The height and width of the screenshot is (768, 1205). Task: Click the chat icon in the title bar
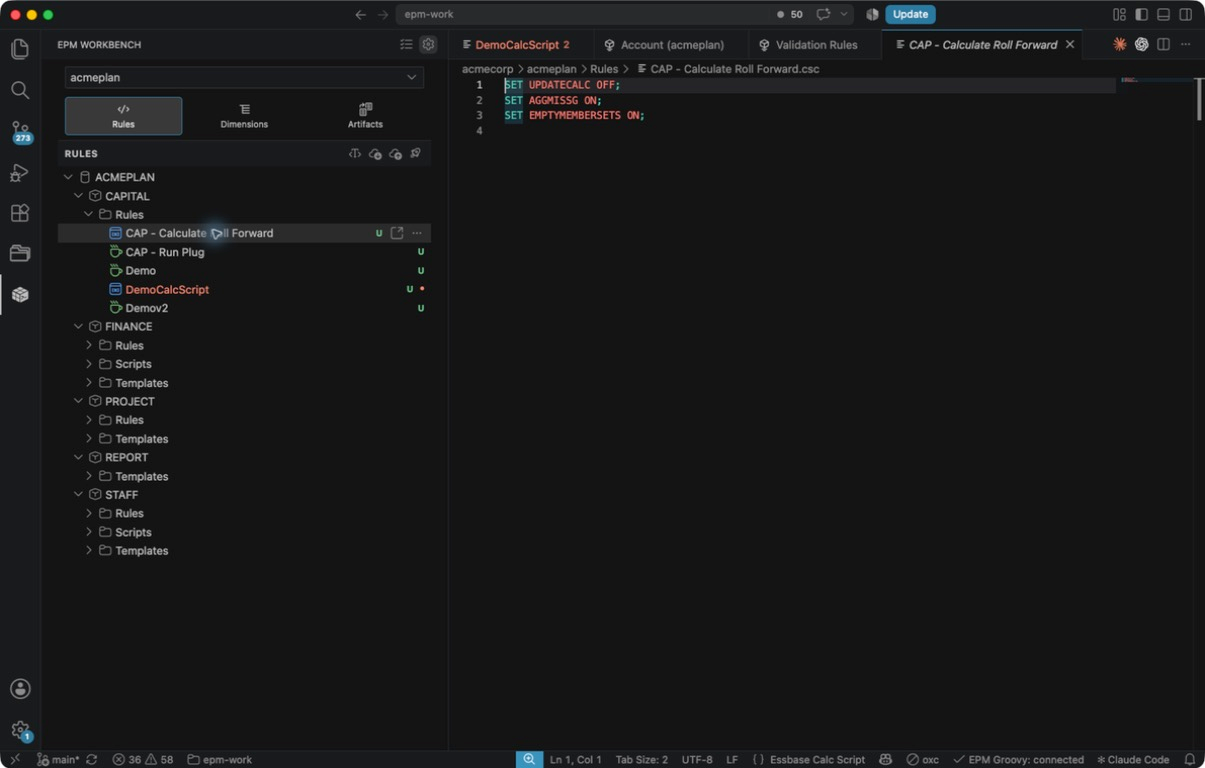click(824, 15)
